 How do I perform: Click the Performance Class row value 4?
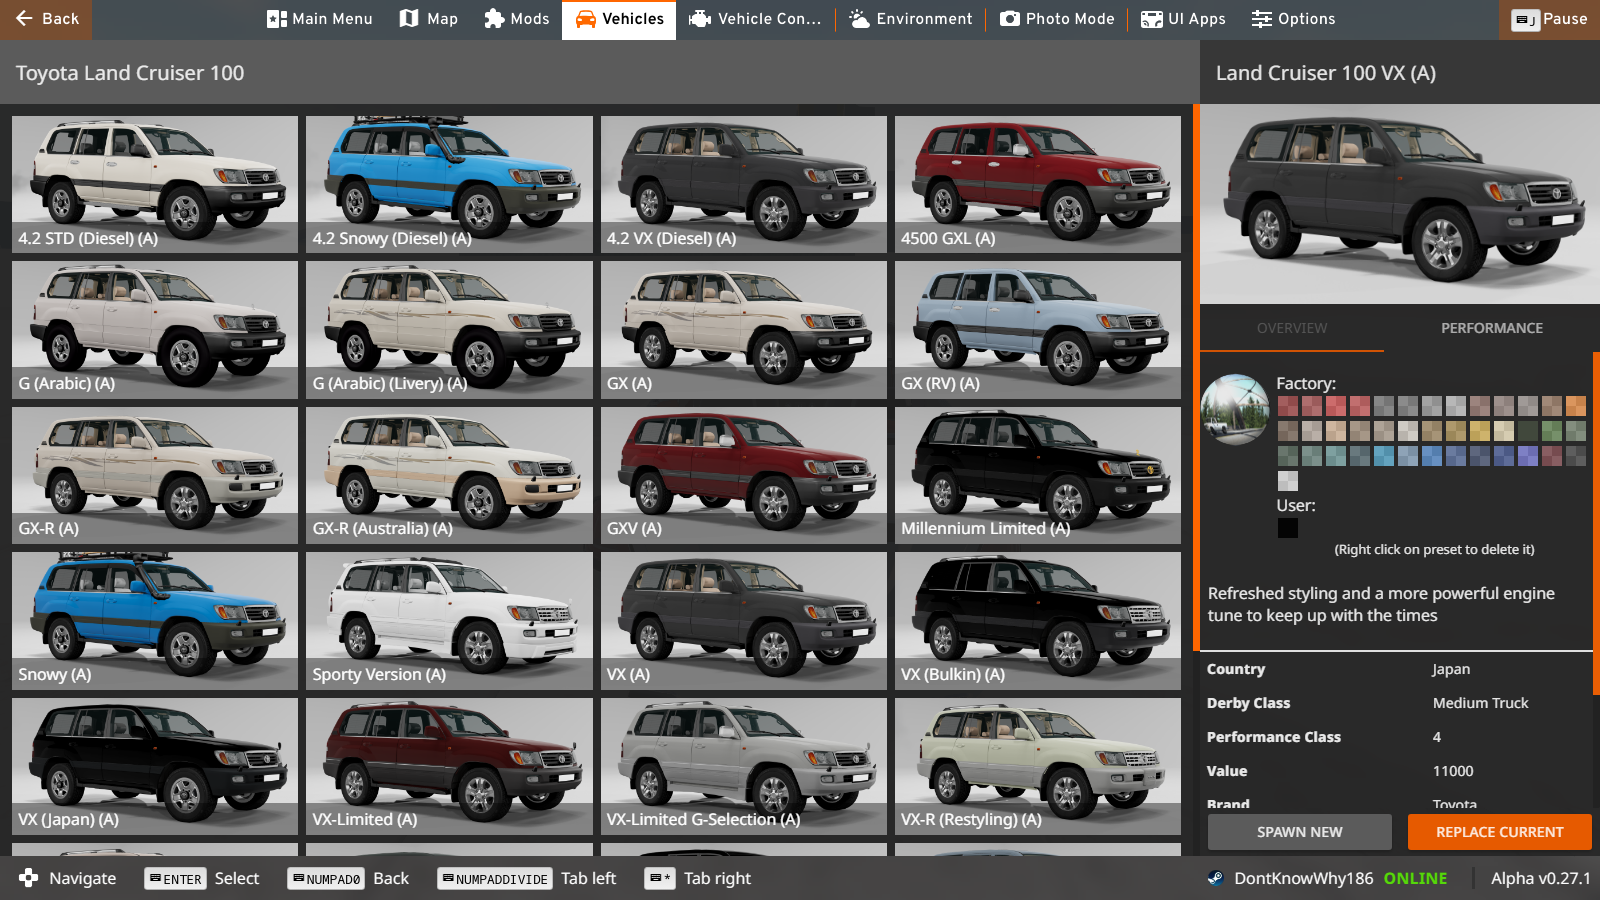pyautogui.click(x=1437, y=737)
